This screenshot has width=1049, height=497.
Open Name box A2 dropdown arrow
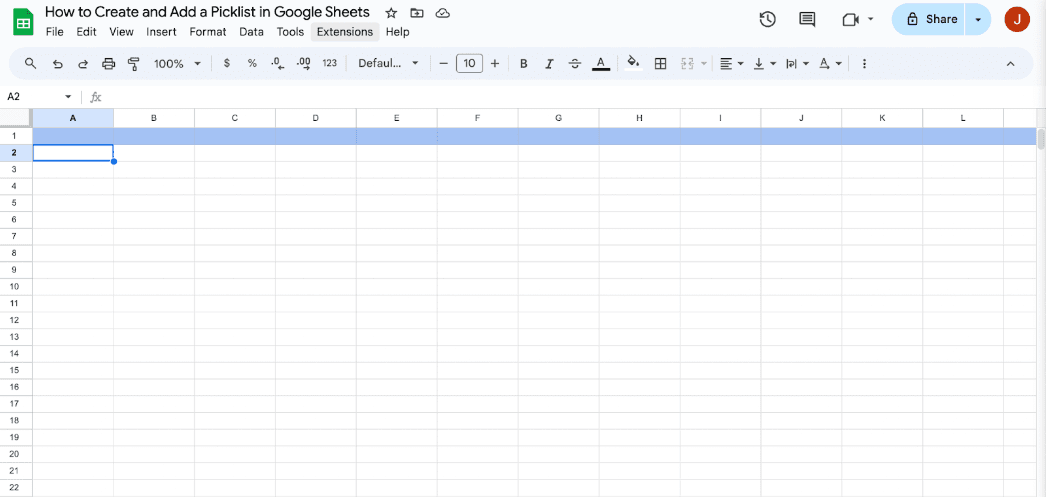pos(68,97)
